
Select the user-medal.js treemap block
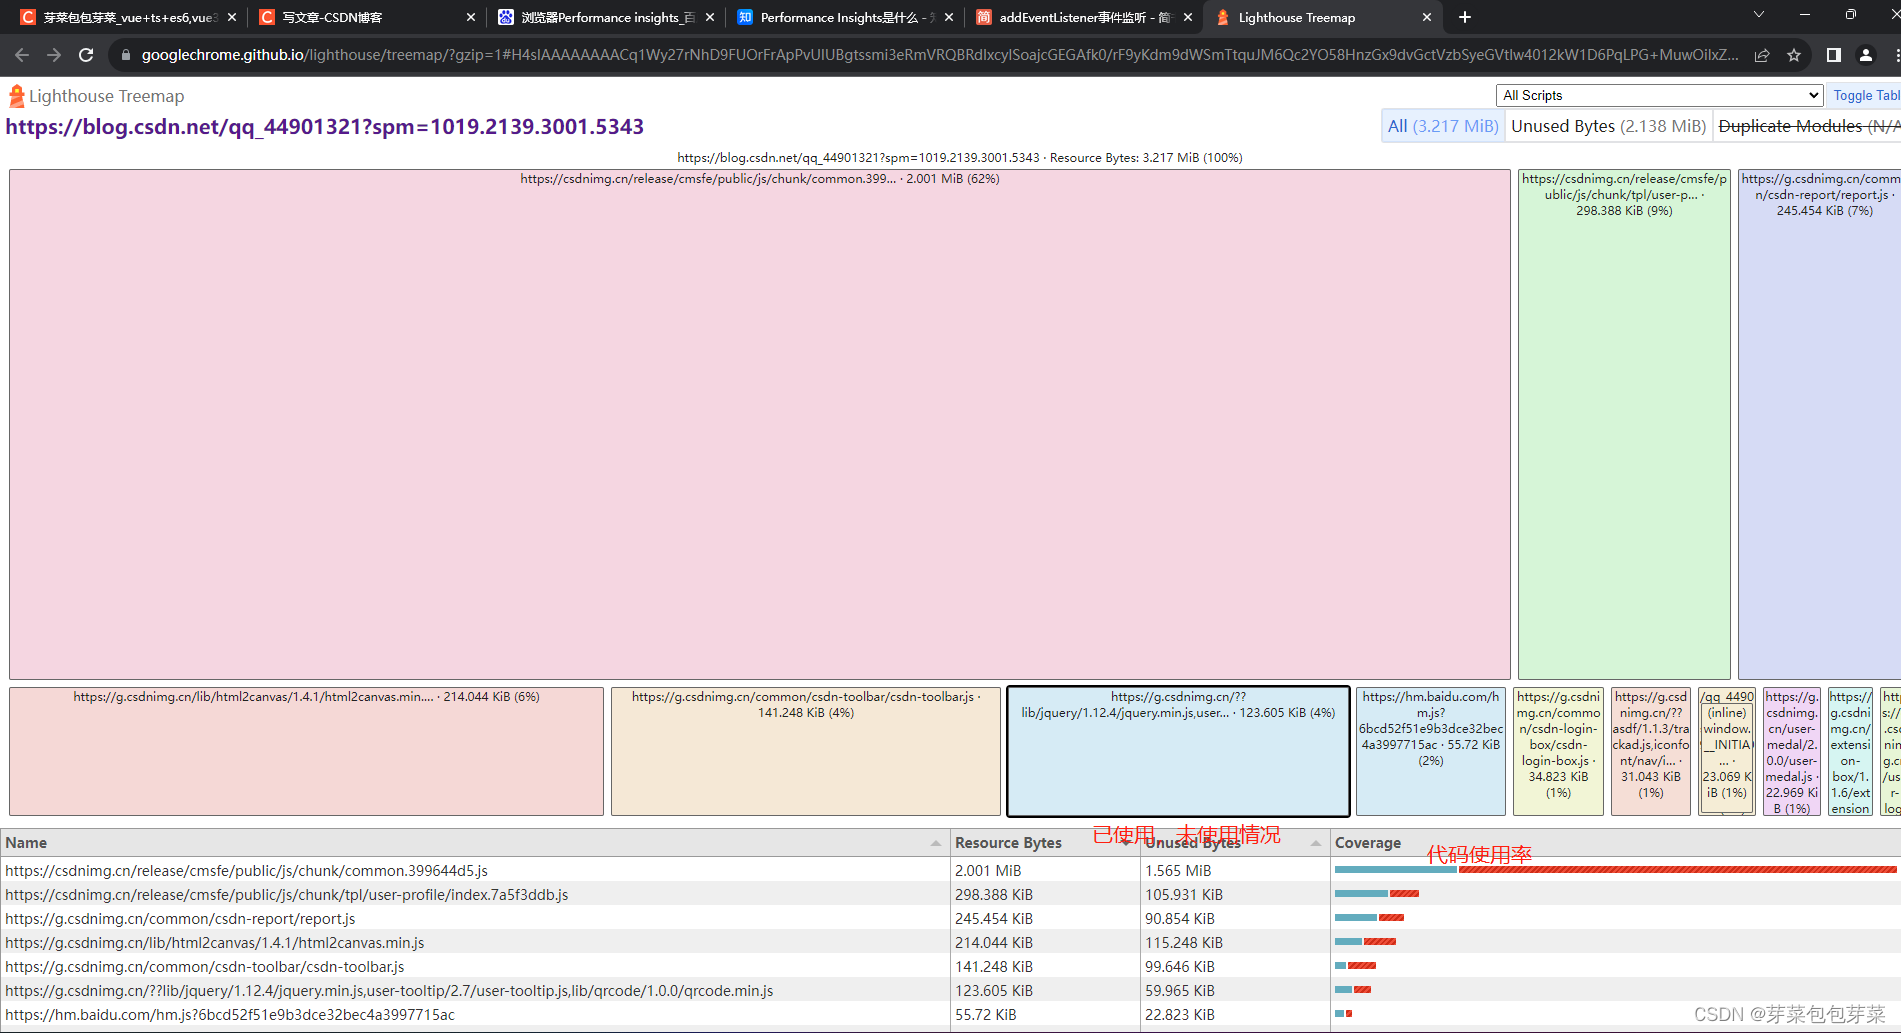[1791, 751]
